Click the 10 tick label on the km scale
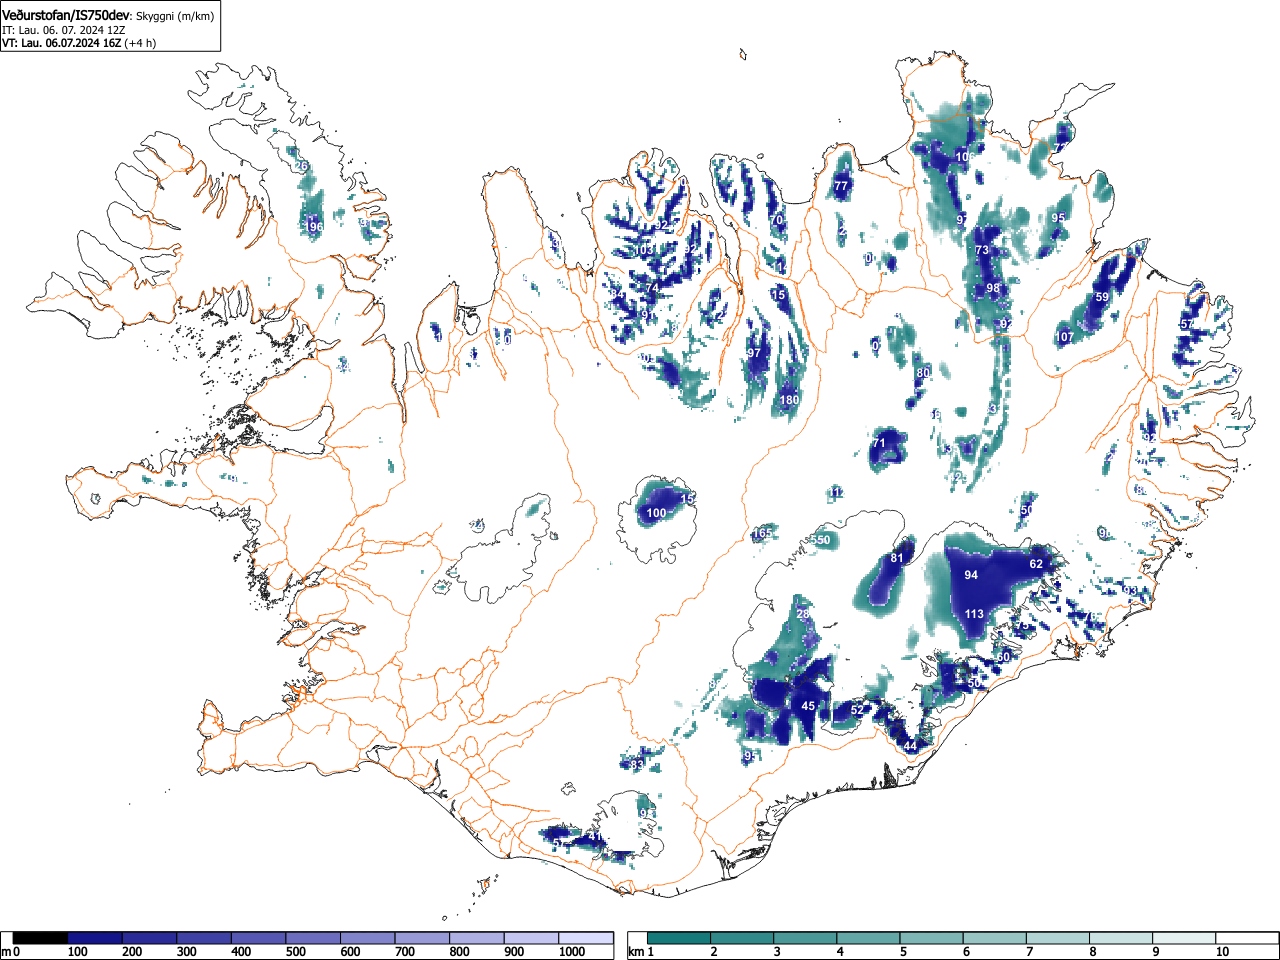 click(1221, 952)
